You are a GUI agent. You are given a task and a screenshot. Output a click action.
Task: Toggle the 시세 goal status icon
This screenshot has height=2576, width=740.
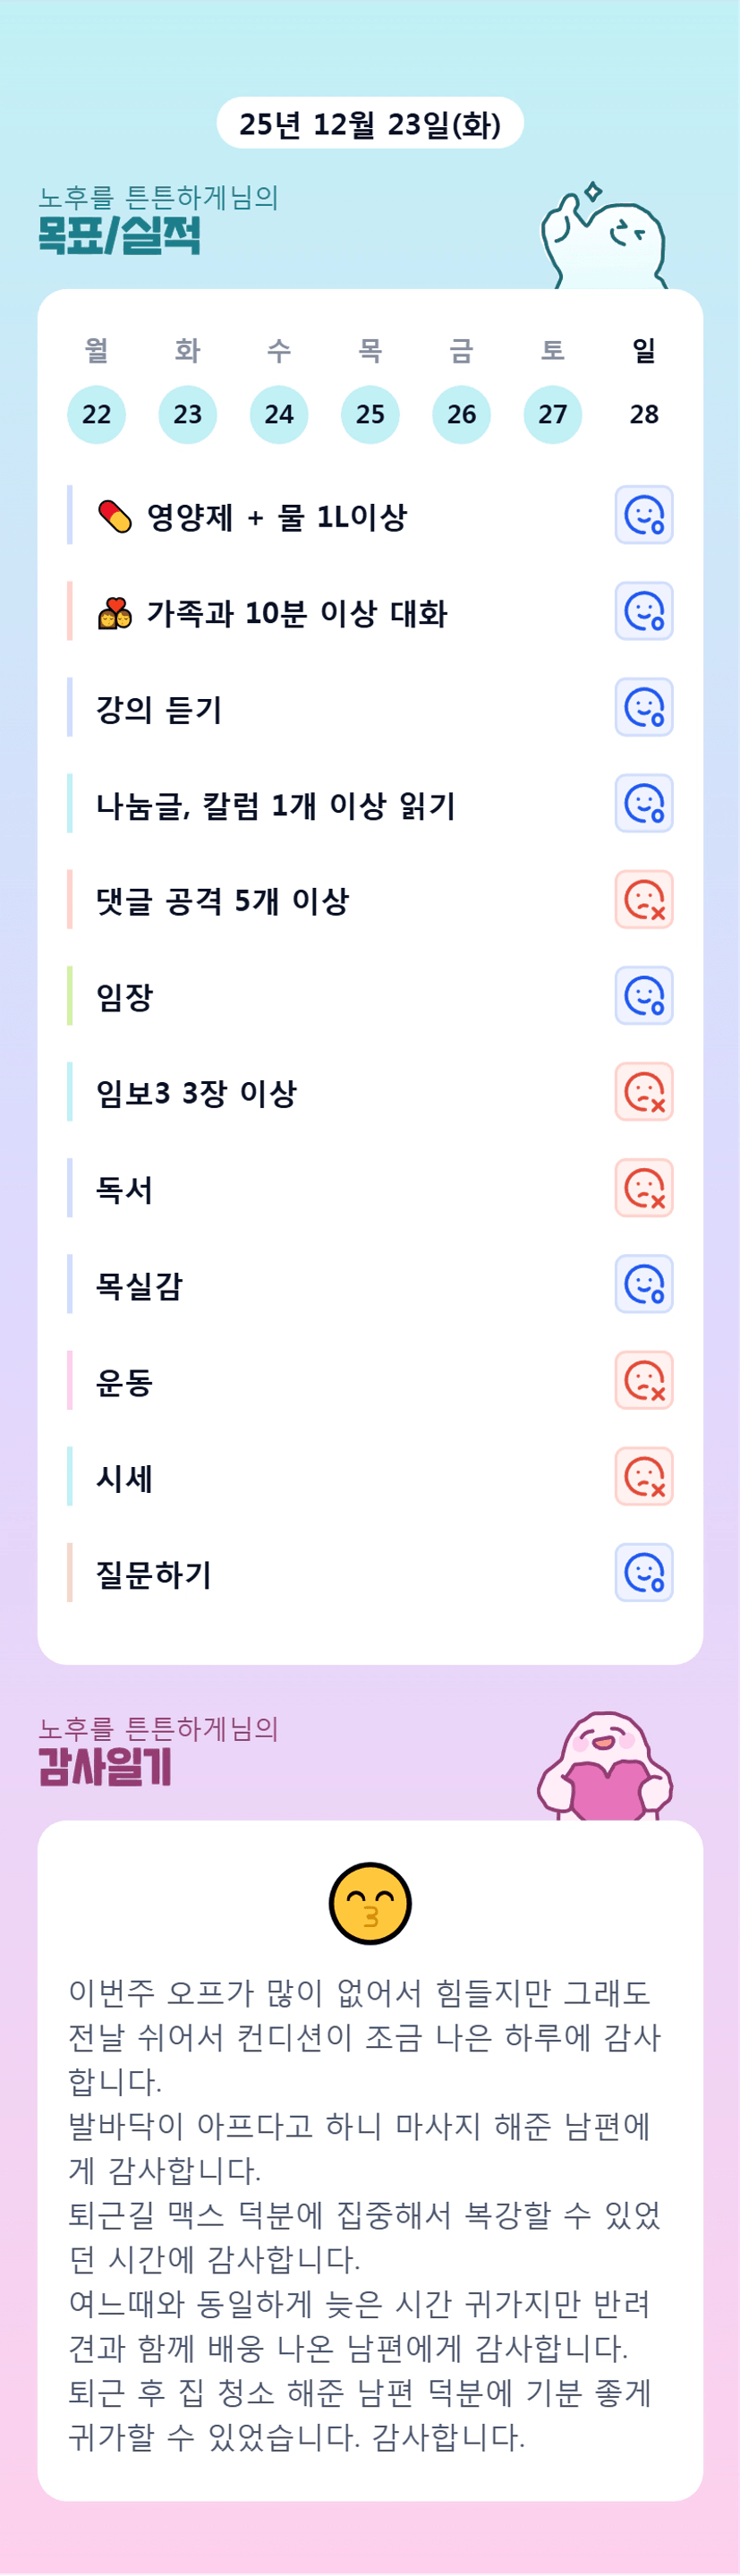click(x=644, y=1476)
